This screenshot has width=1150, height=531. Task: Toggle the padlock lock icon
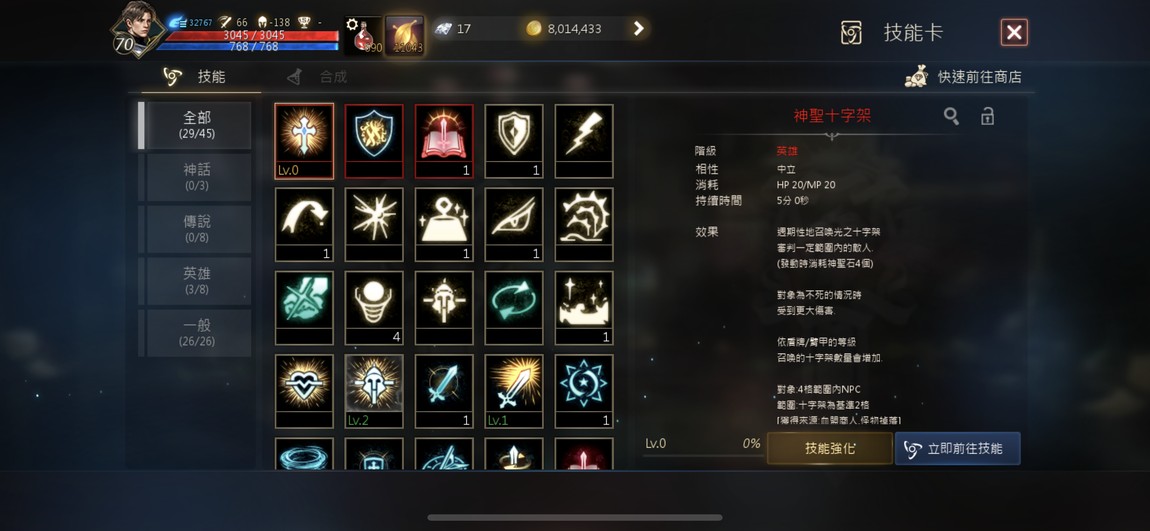(x=987, y=116)
